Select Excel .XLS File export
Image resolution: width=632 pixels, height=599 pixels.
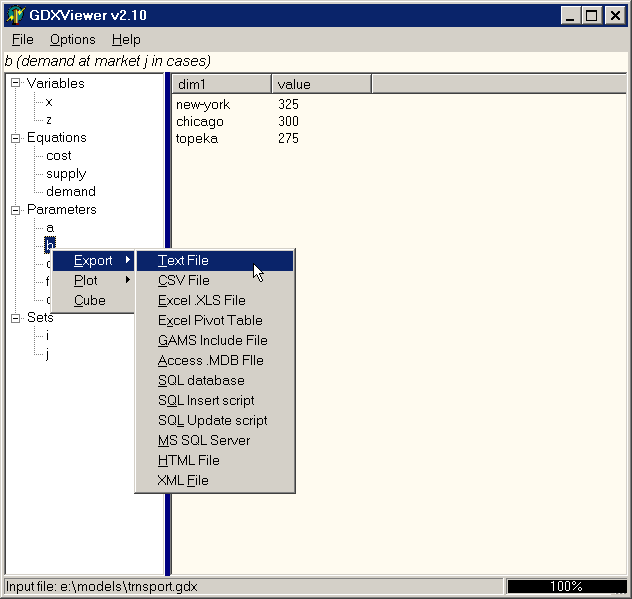pos(201,301)
